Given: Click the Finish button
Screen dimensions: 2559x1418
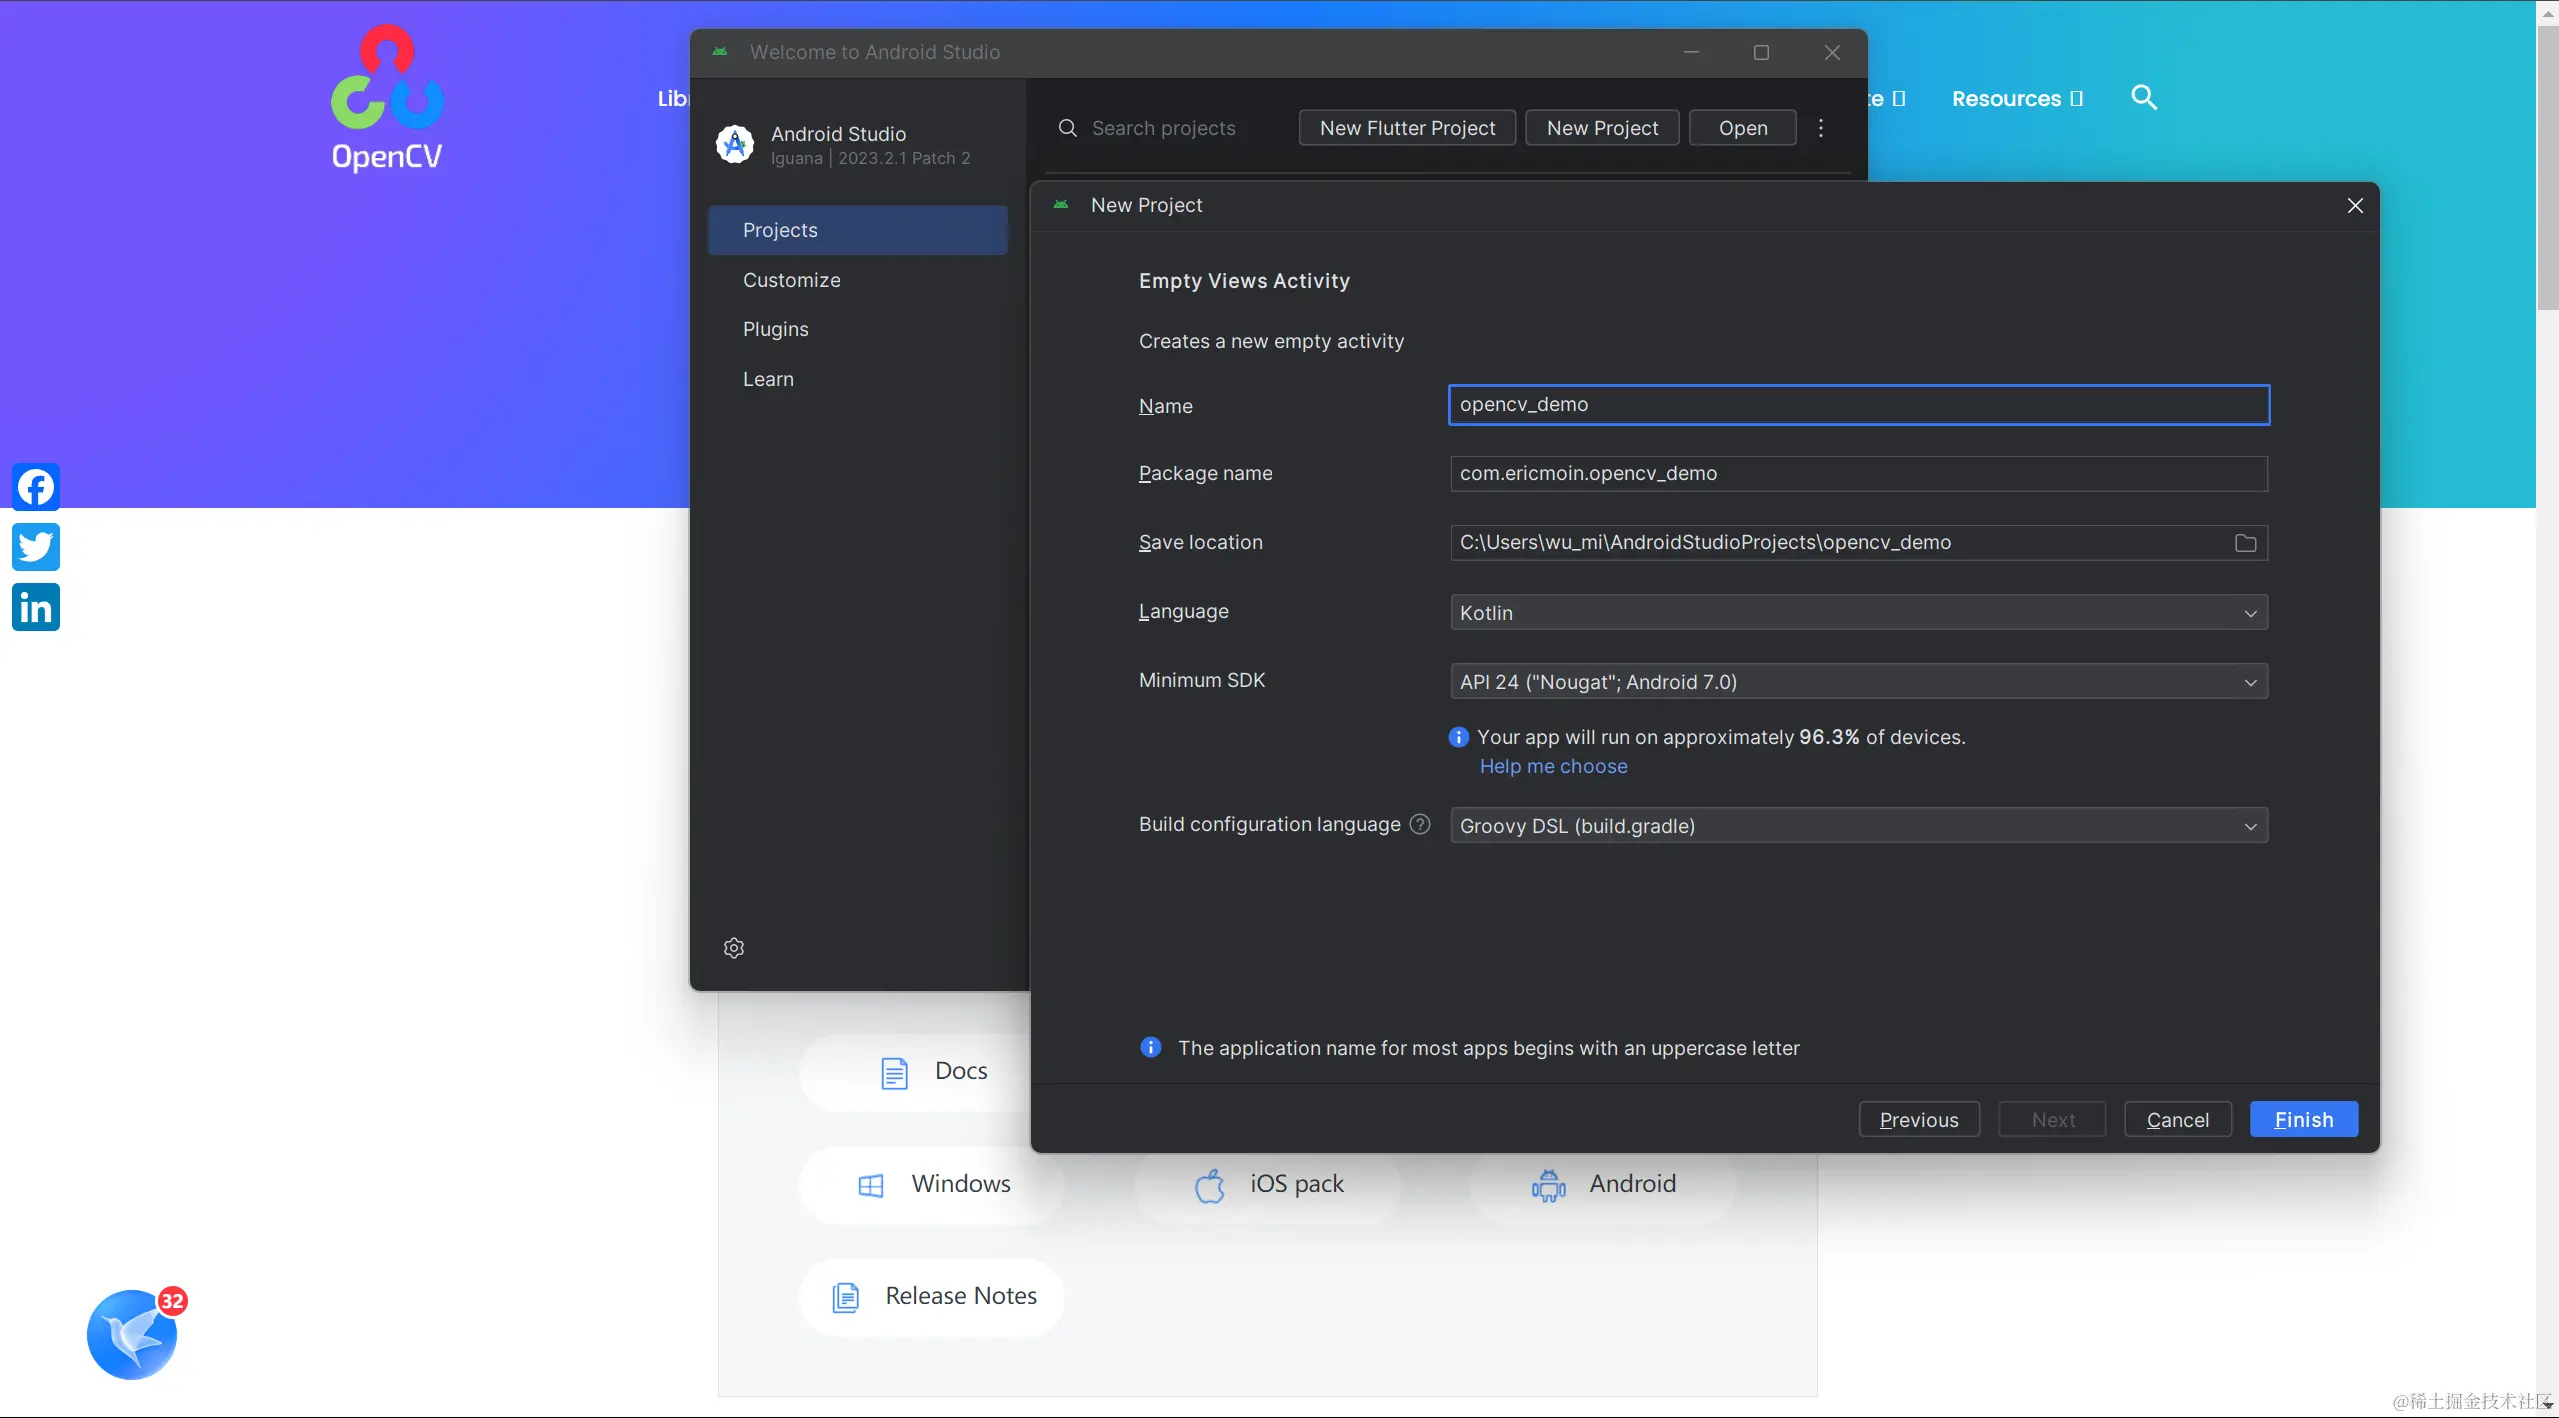Looking at the screenshot, I should [x=2304, y=1120].
